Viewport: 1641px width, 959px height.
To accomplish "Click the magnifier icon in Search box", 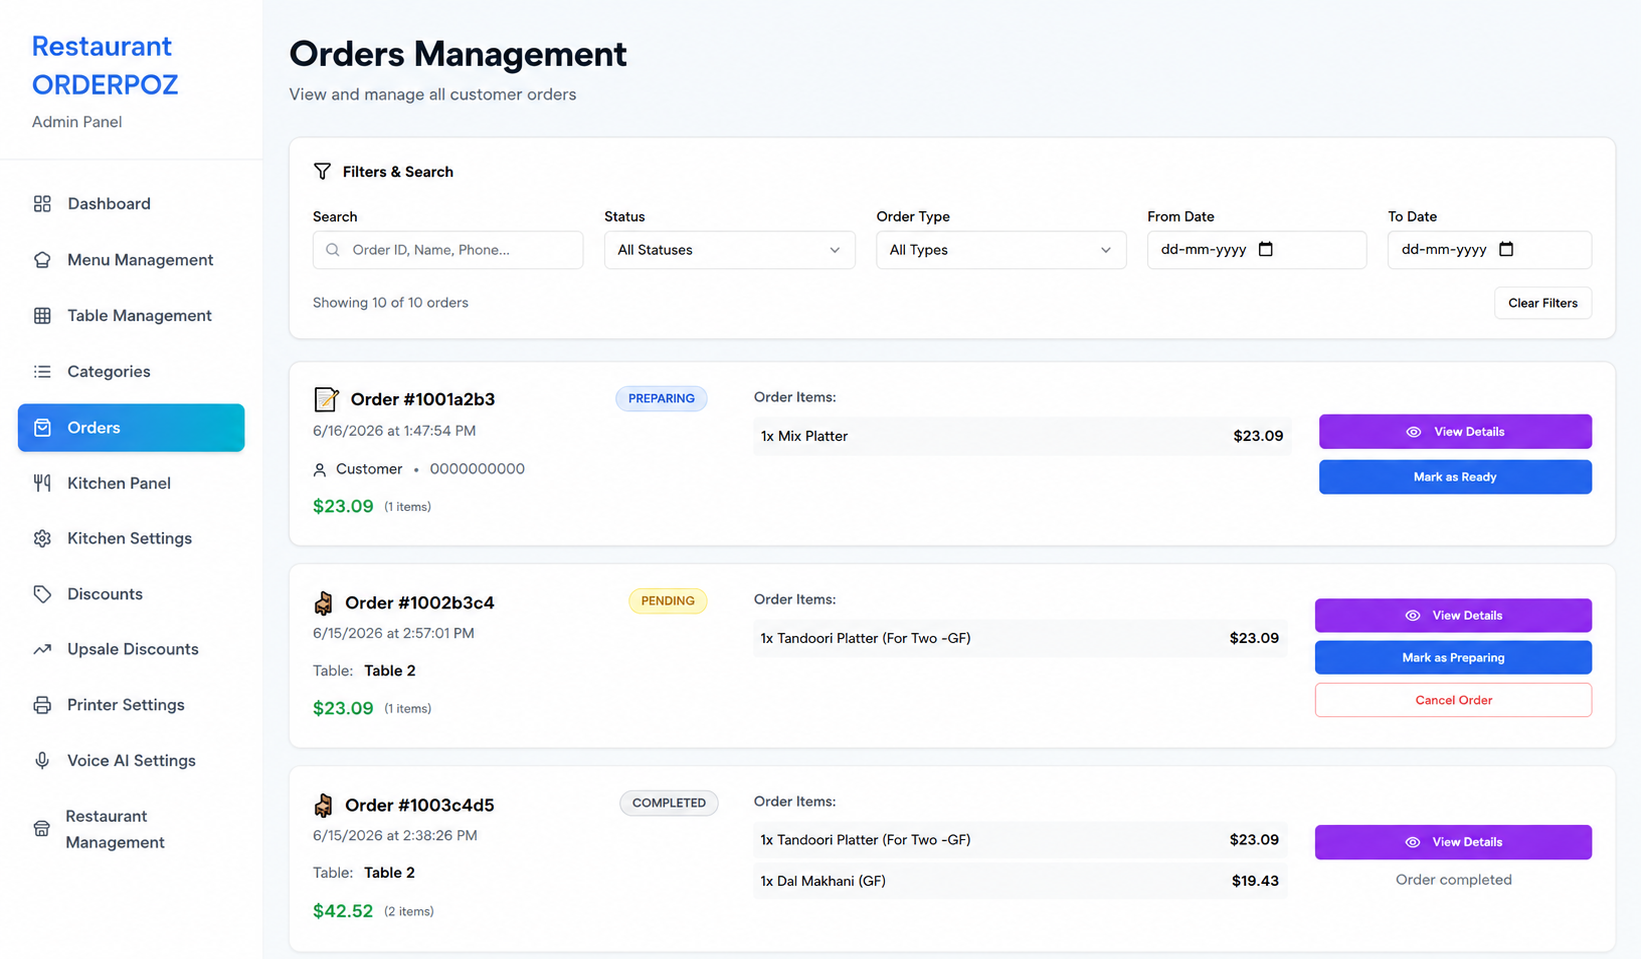I will pyautogui.click(x=333, y=250).
